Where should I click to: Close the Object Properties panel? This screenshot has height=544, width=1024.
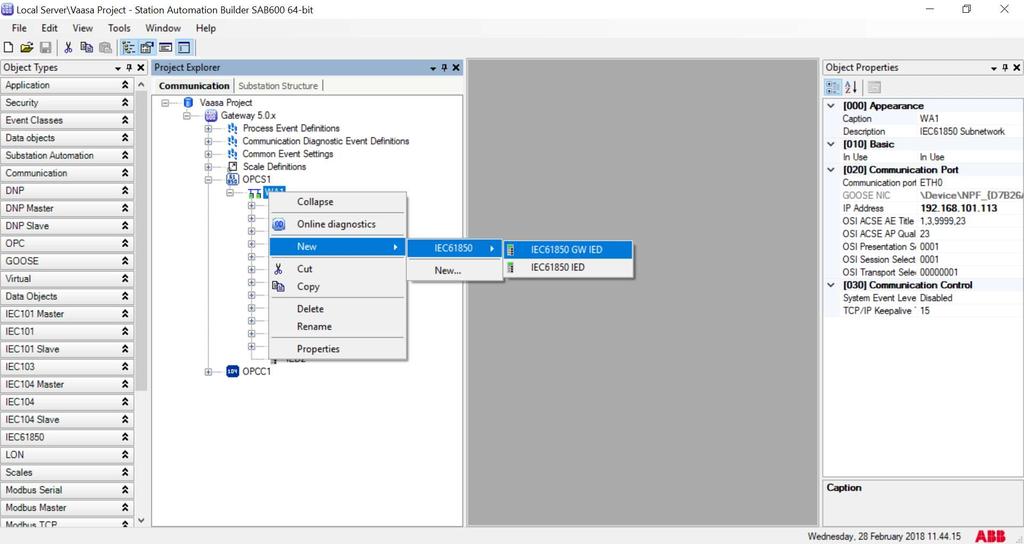[1017, 67]
